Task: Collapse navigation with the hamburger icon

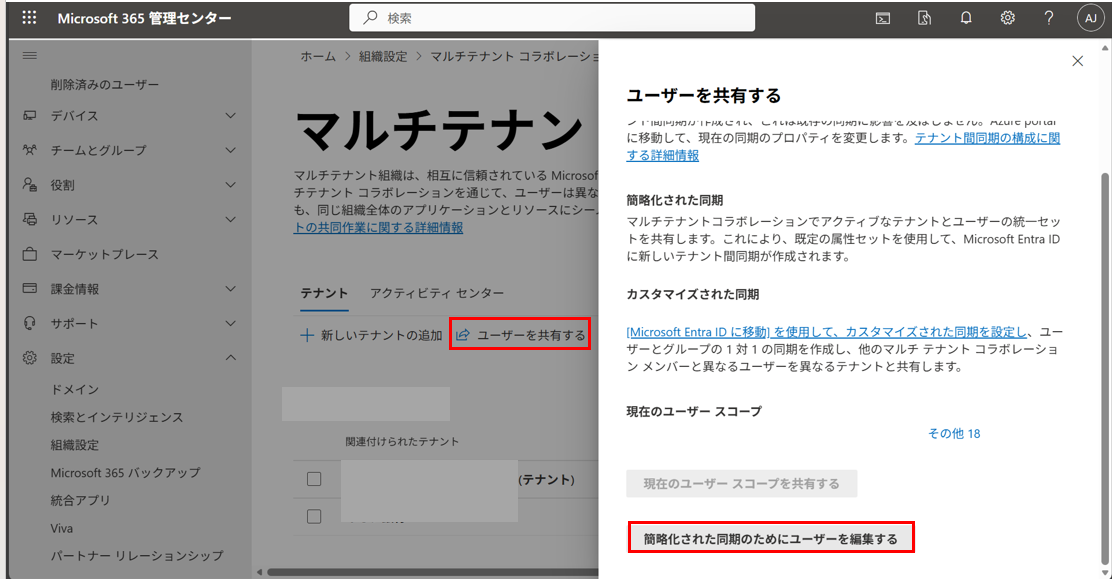Action: pos(30,55)
